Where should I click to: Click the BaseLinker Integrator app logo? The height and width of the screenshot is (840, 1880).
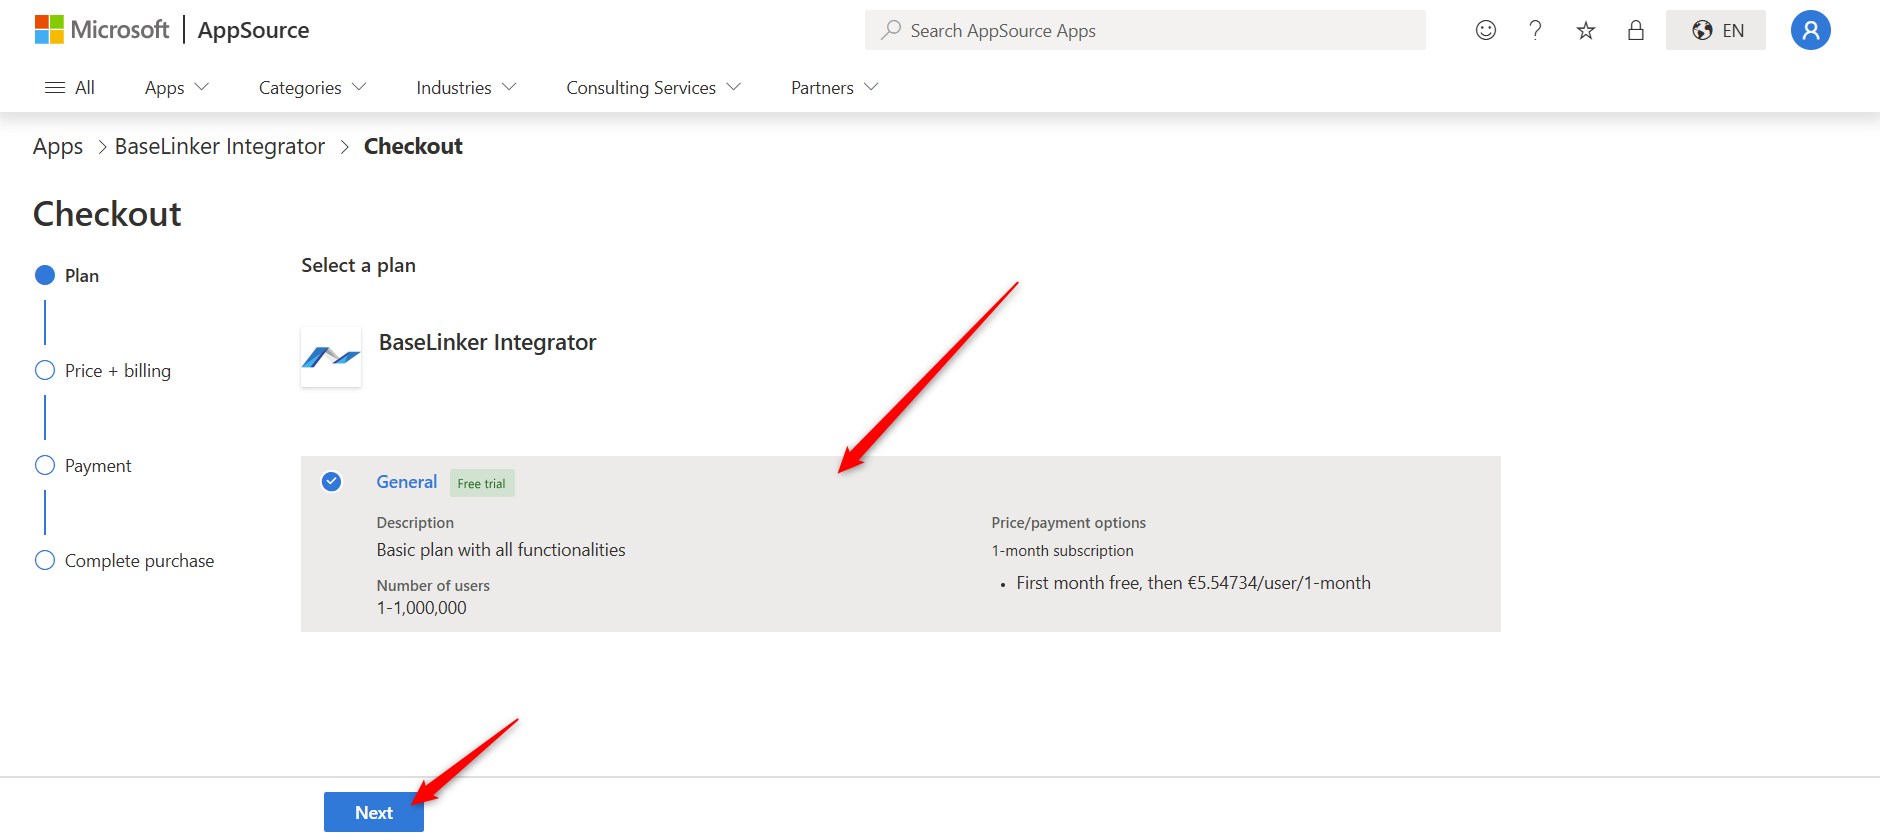tap(331, 357)
